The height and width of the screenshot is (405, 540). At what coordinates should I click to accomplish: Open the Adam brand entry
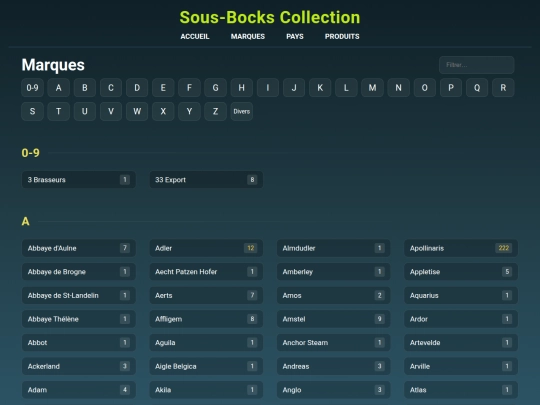pyautogui.click(x=79, y=390)
